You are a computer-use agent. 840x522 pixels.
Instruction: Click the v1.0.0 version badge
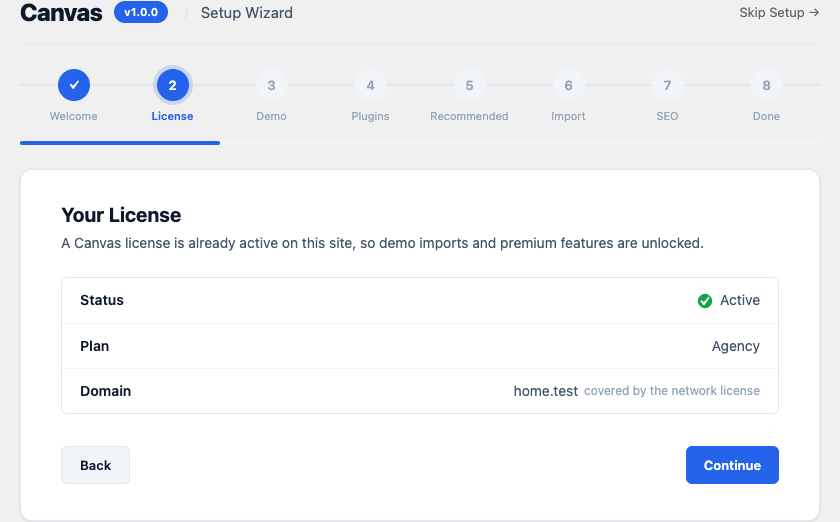pos(141,12)
